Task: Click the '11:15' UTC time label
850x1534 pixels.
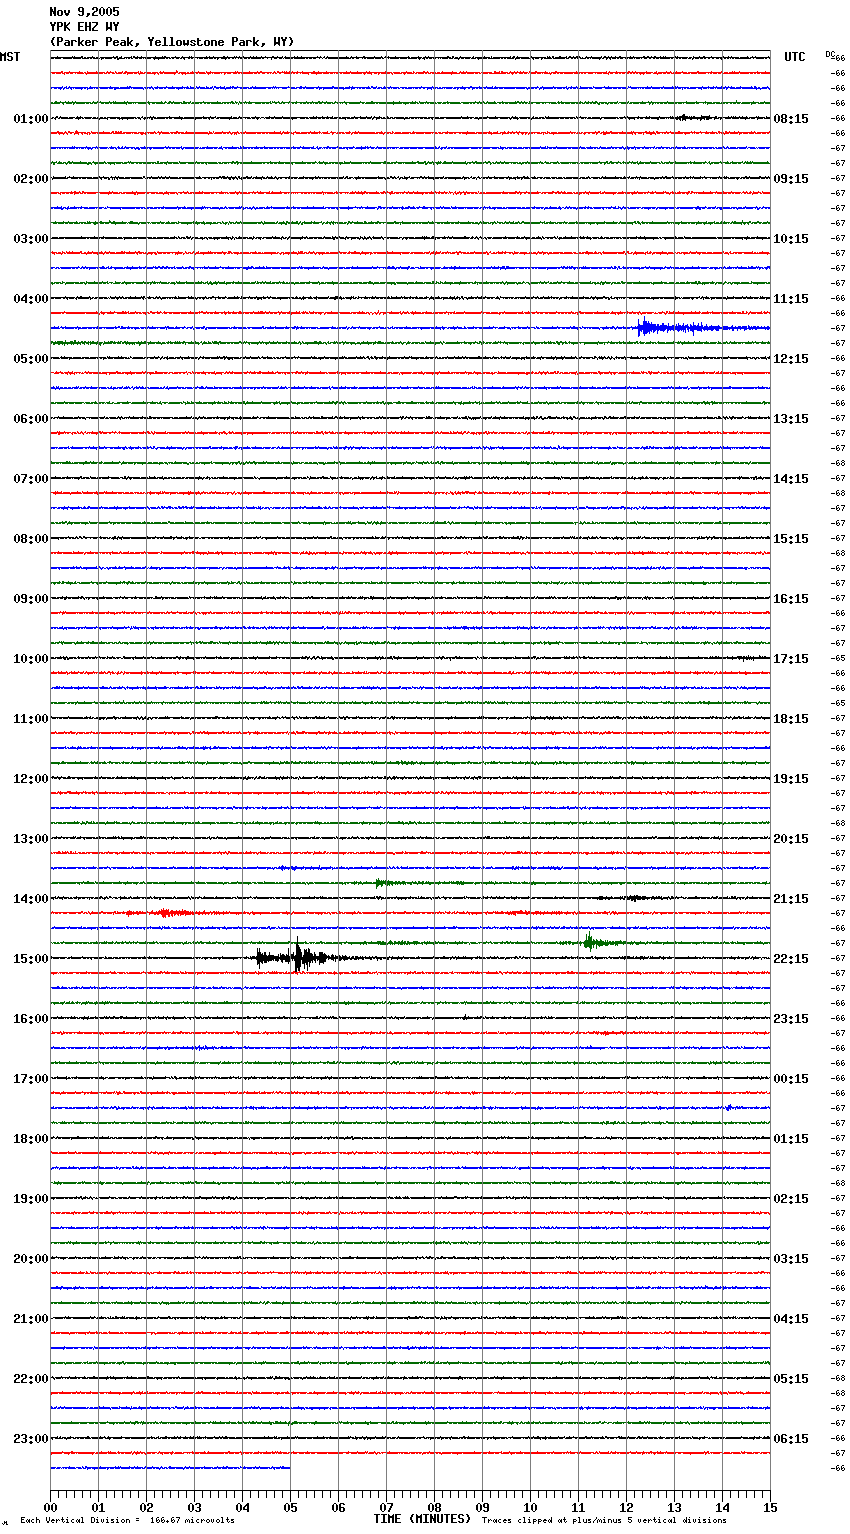Action: (791, 299)
